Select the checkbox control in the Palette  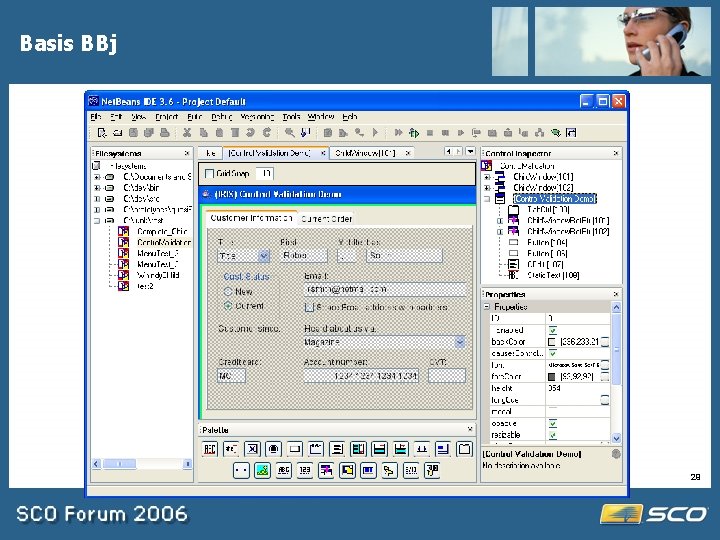252,449
